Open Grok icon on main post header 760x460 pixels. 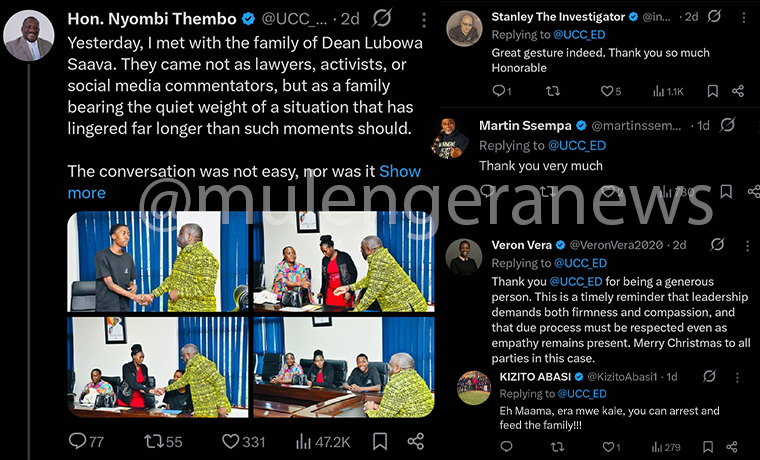[x=382, y=18]
